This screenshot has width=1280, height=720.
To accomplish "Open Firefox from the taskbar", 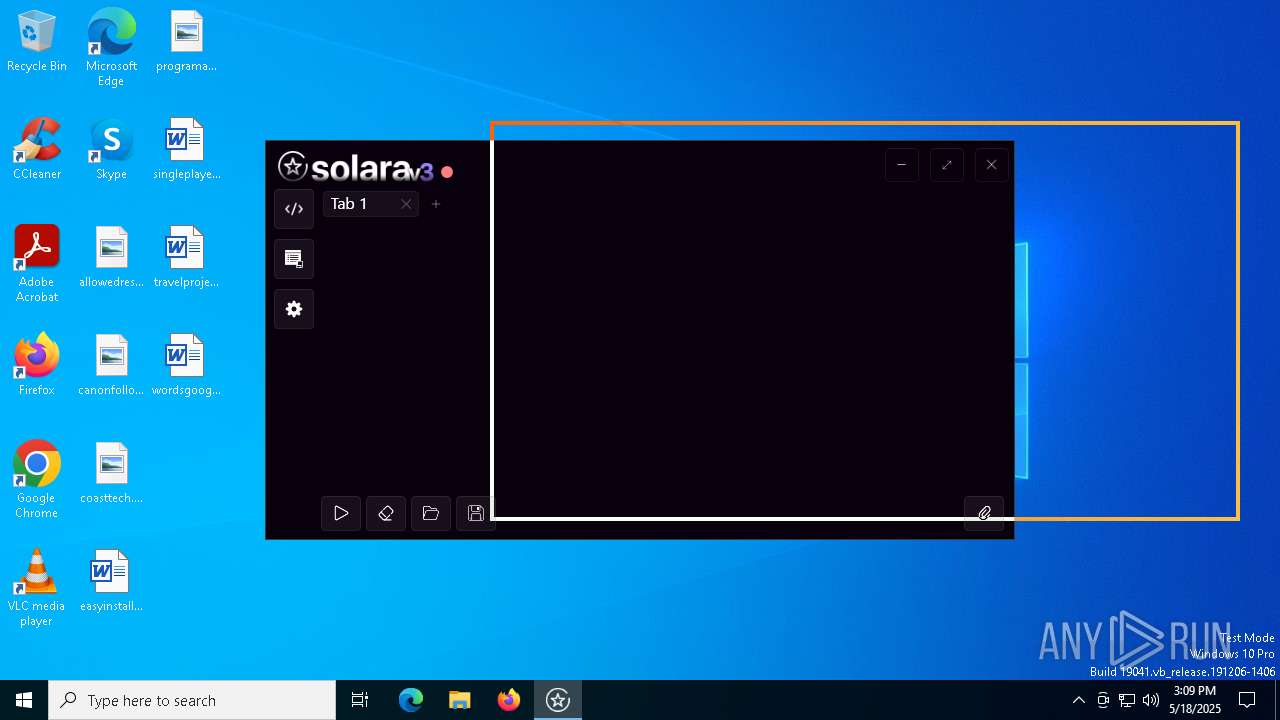I will click(x=509, y=700).
